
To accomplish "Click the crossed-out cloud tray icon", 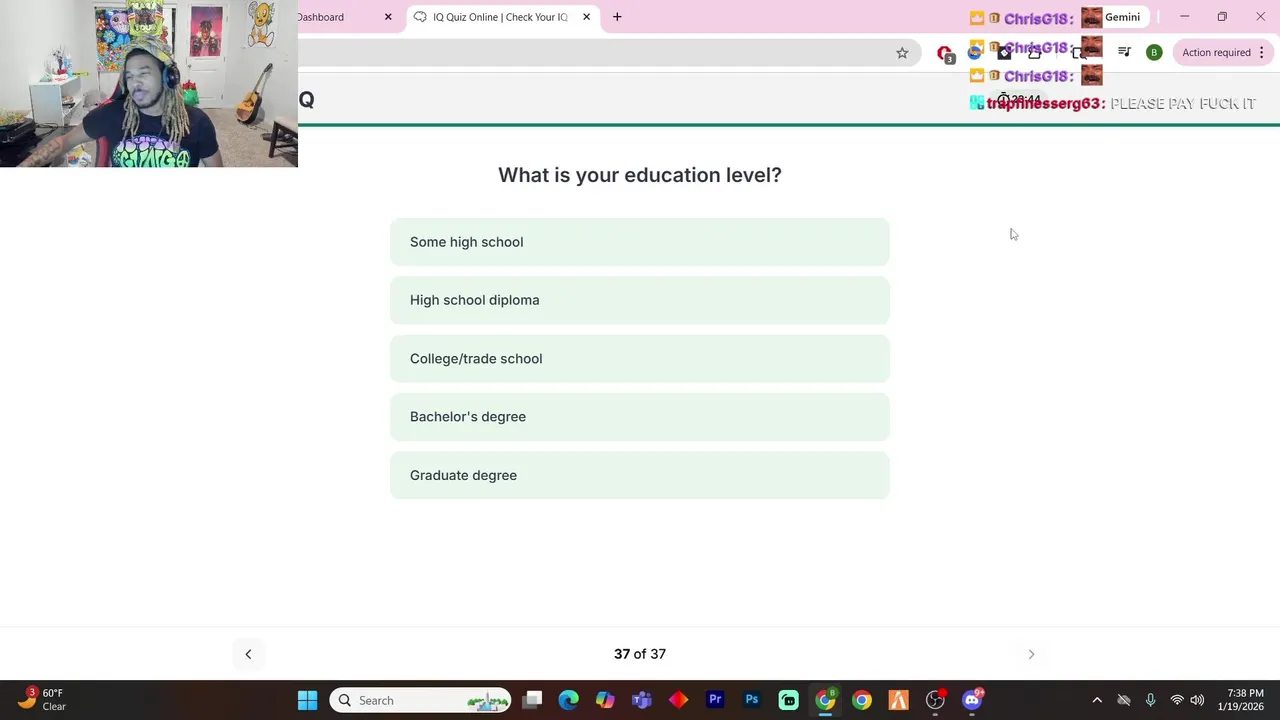I will [1124, 700].
